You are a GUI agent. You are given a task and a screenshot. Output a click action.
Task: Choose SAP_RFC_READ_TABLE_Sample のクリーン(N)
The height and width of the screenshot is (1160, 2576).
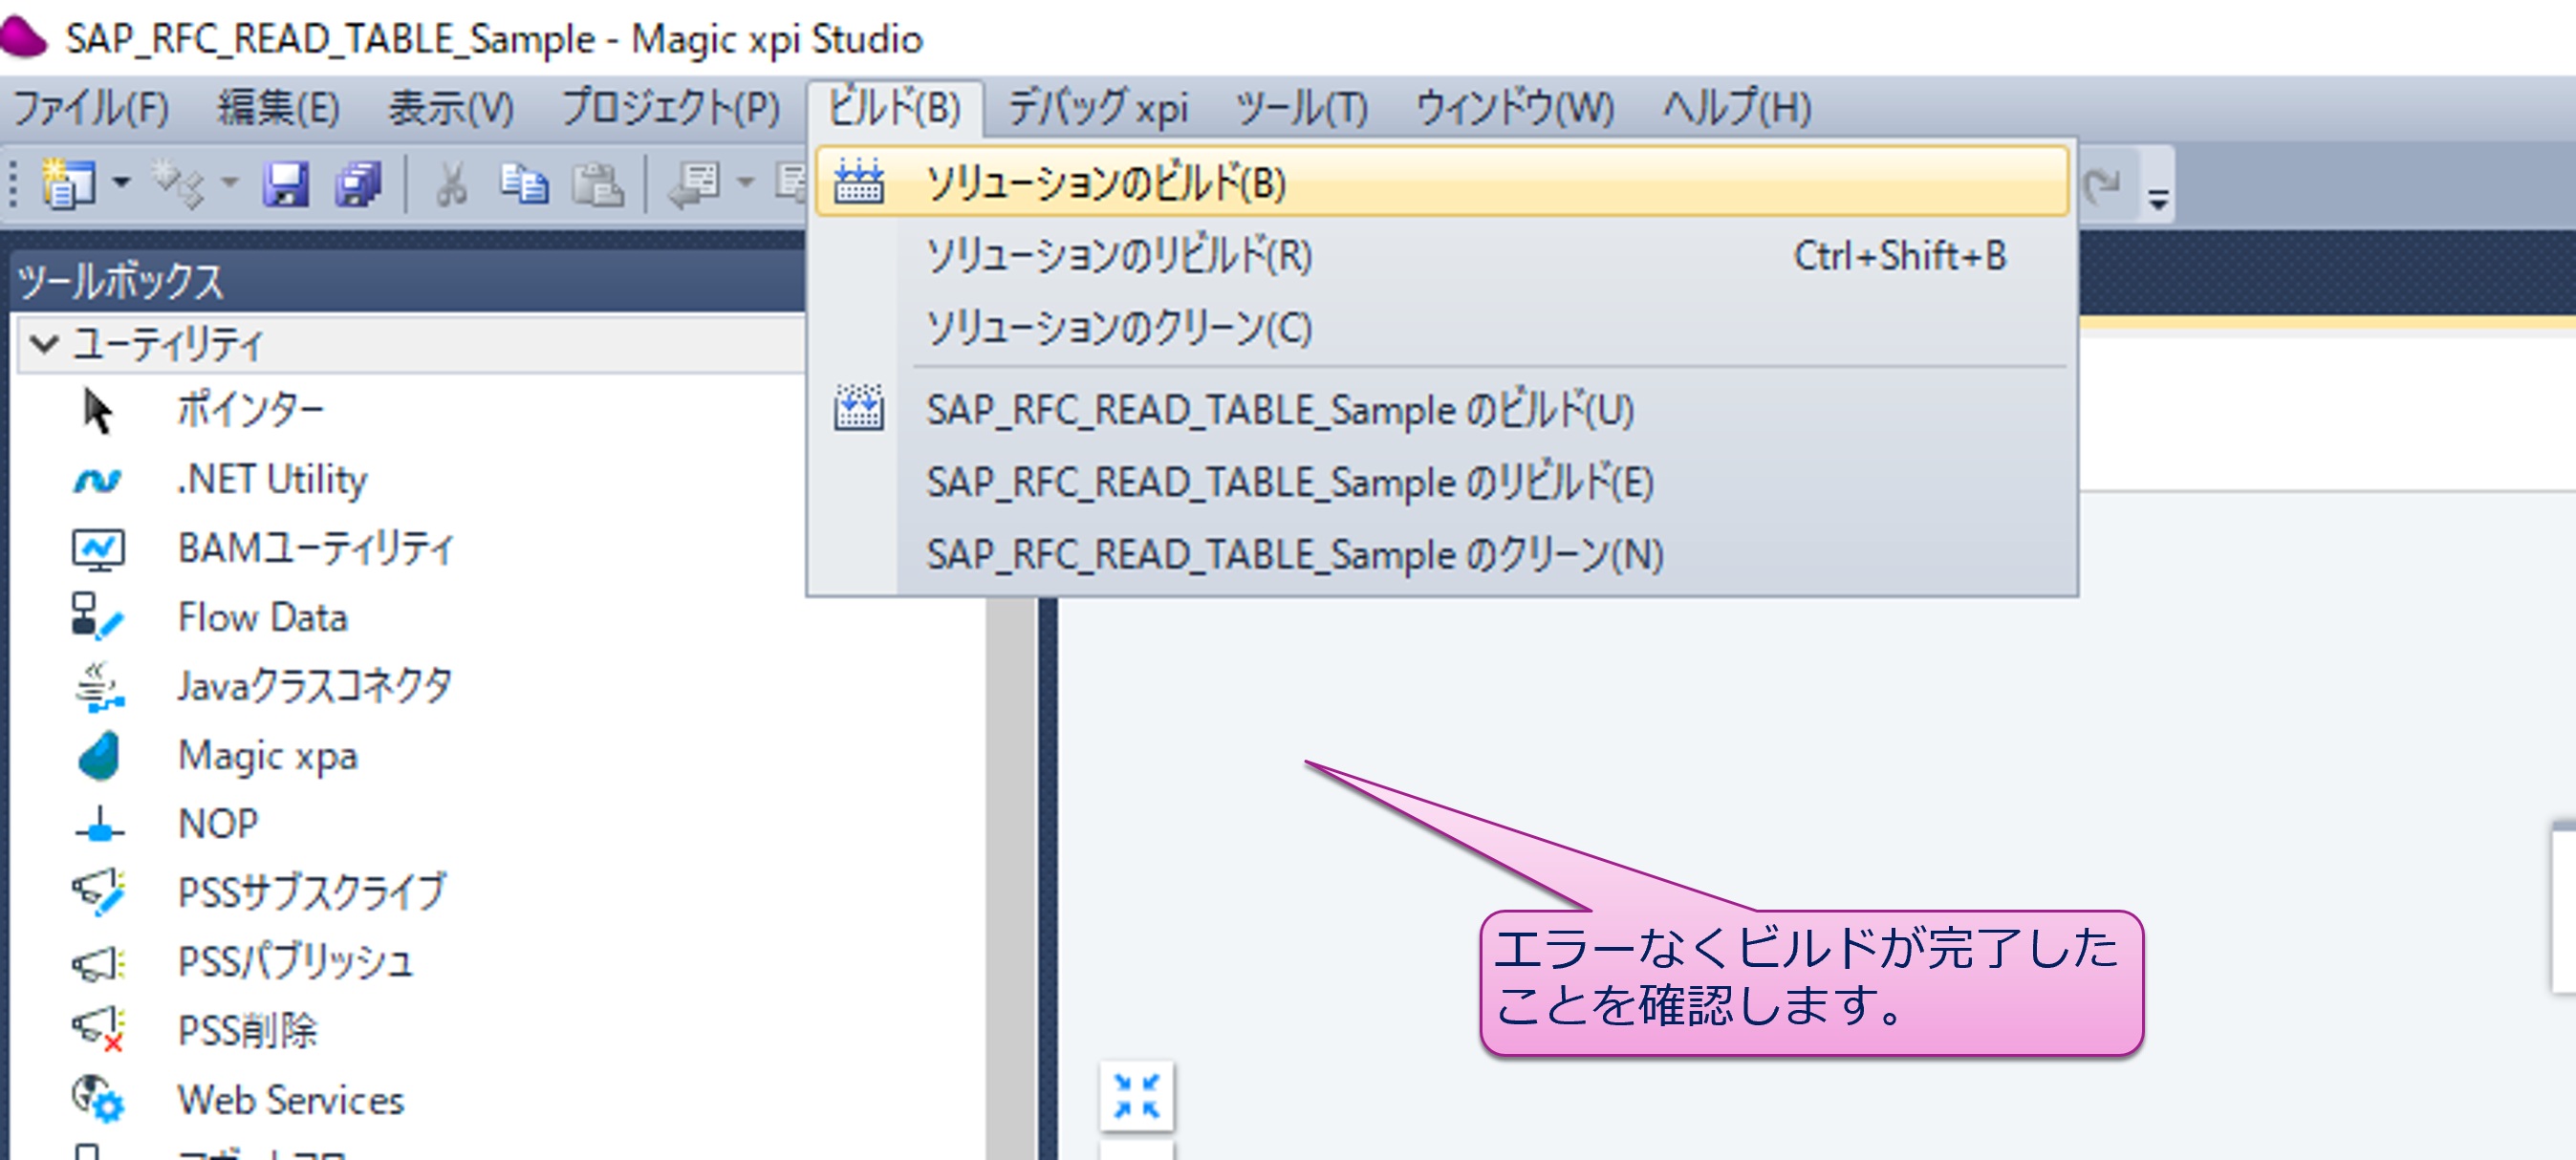(1442, 555)
